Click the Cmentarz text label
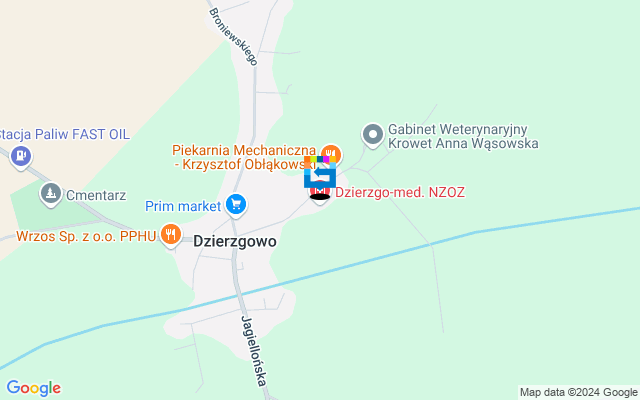Viewport: 640px width, 400px height. [x=96, y=196]
